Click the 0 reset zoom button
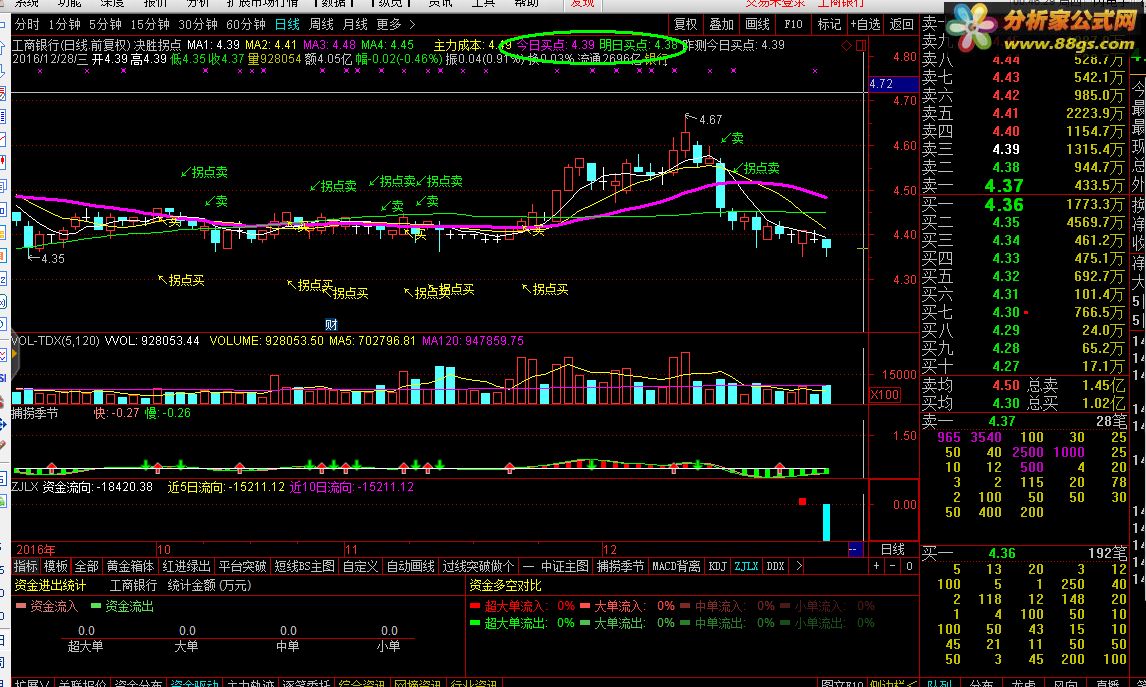Viewport: 1146px width, 687px height. (908, 566)
